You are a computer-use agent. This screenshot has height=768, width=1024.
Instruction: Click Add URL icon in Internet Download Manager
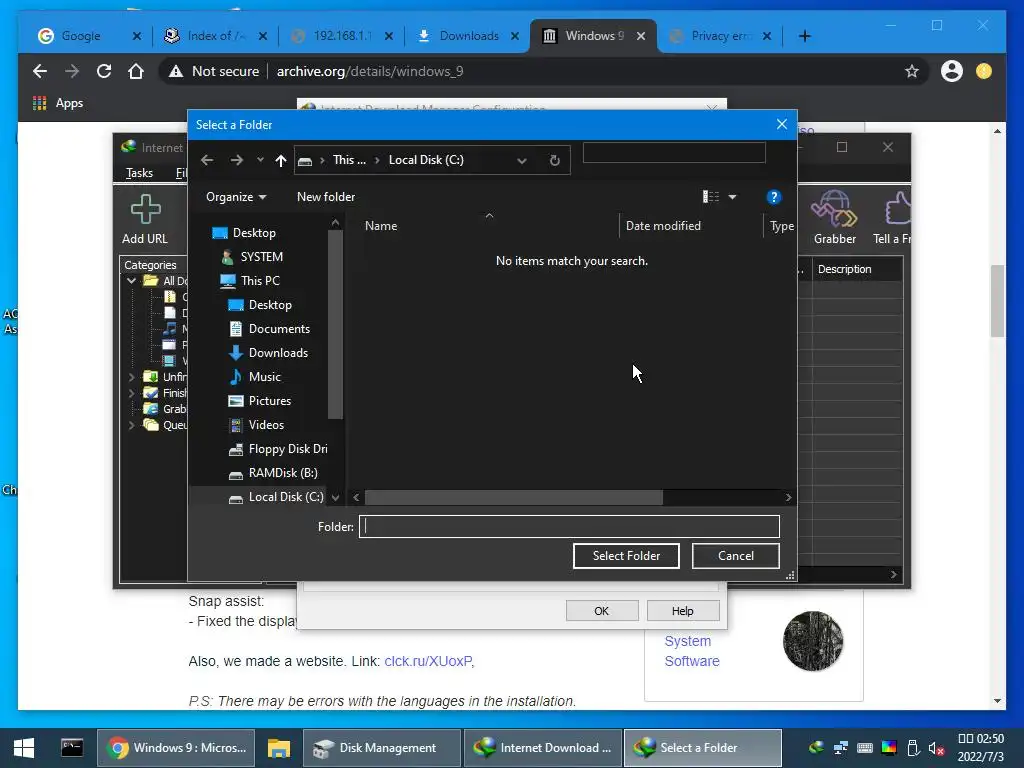click(145, 219)
